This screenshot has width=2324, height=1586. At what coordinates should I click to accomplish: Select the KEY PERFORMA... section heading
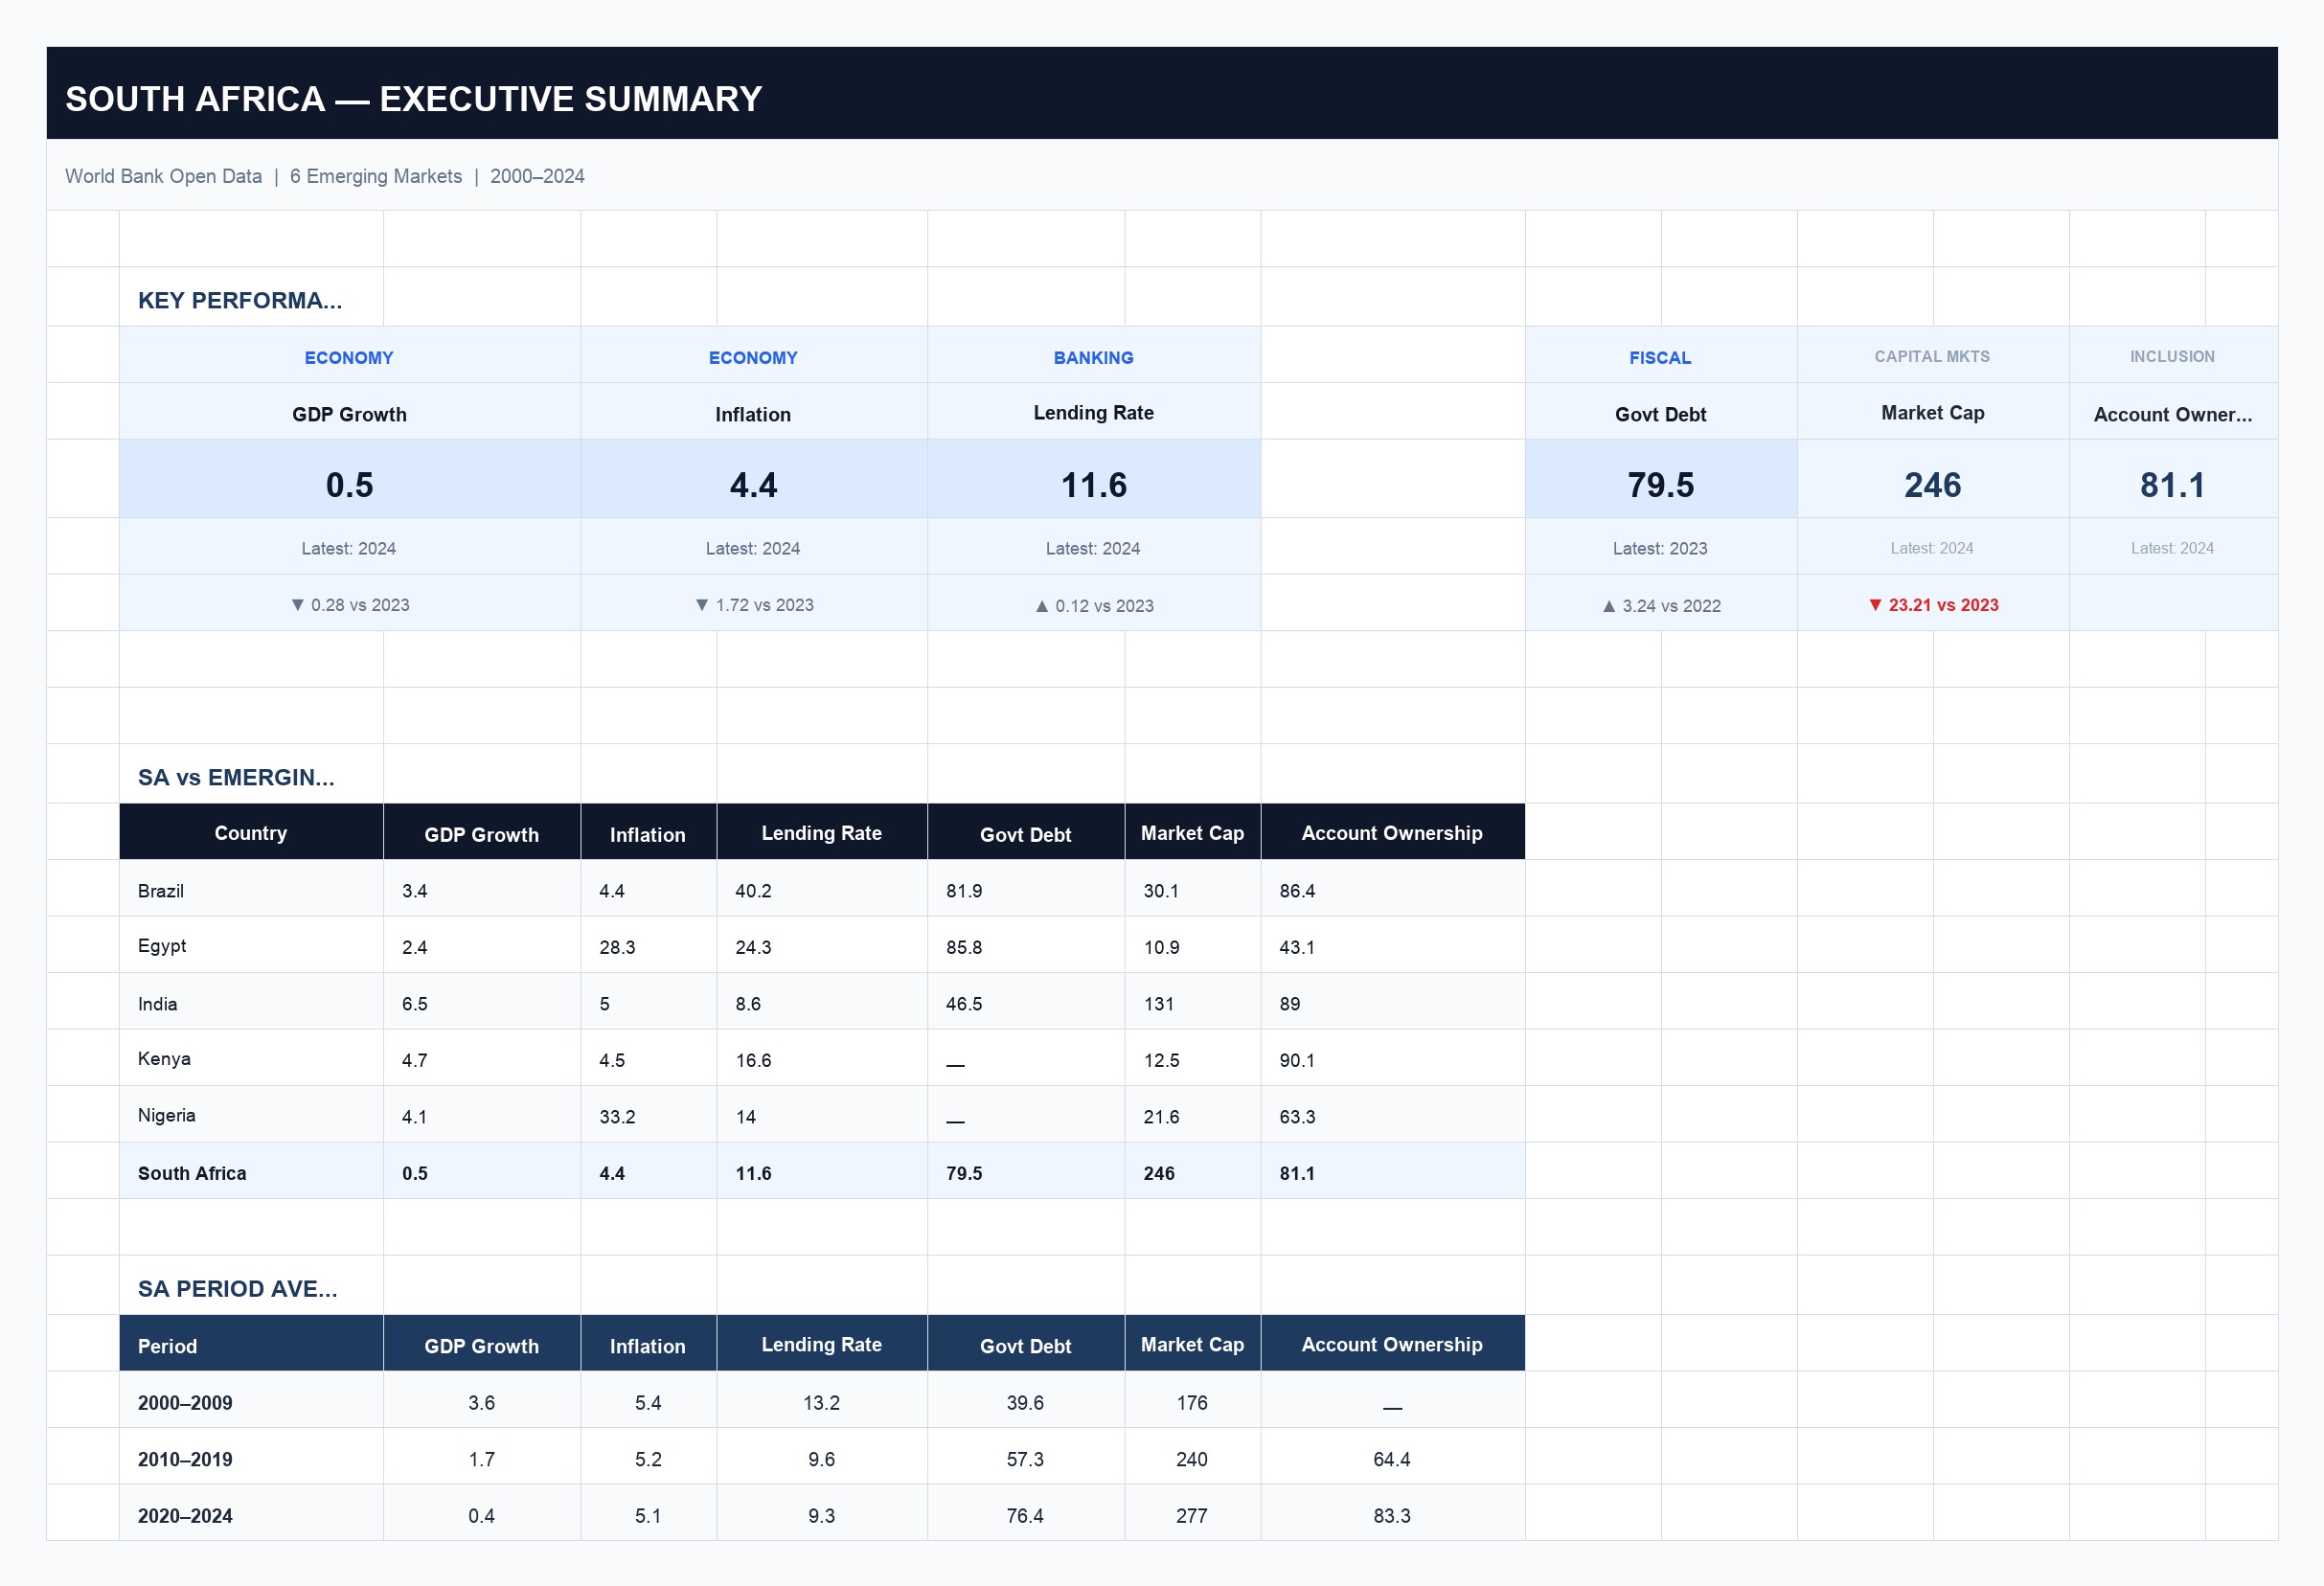(240, 300)
